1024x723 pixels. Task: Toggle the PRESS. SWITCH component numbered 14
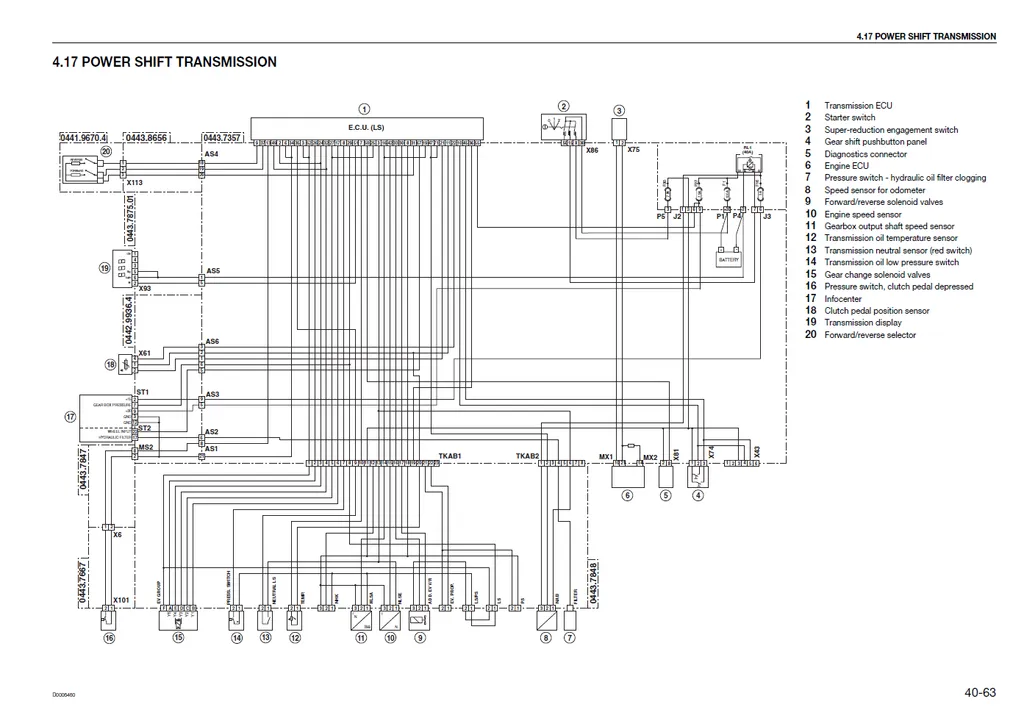[x=236, y=620]
